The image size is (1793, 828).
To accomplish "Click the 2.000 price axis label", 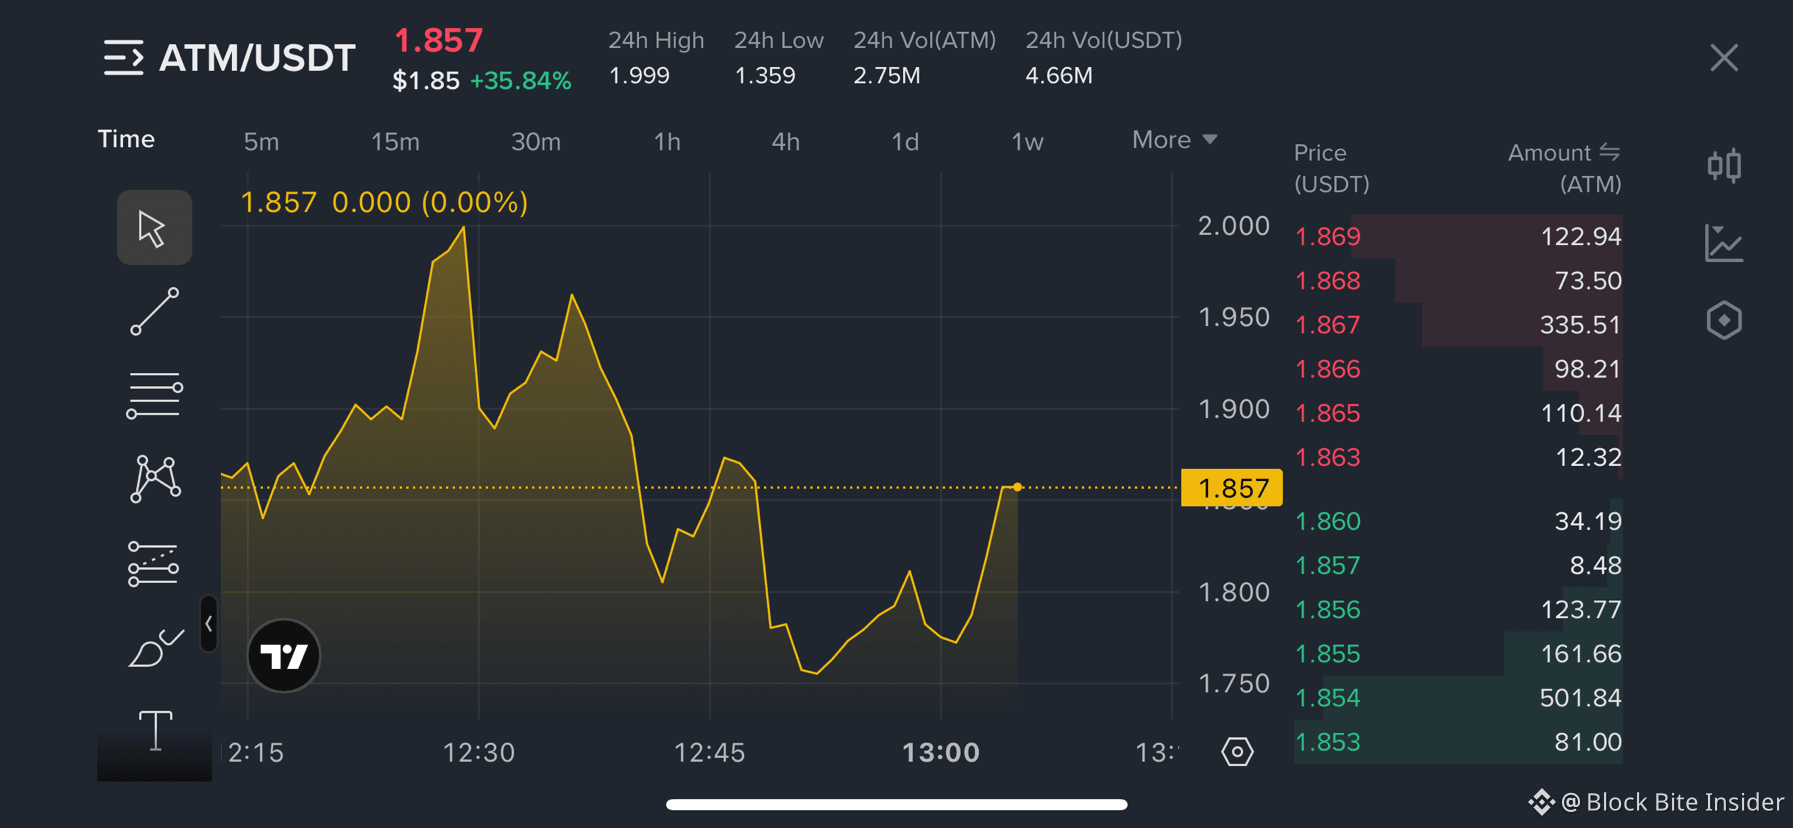I will [x=1233, y=225].
